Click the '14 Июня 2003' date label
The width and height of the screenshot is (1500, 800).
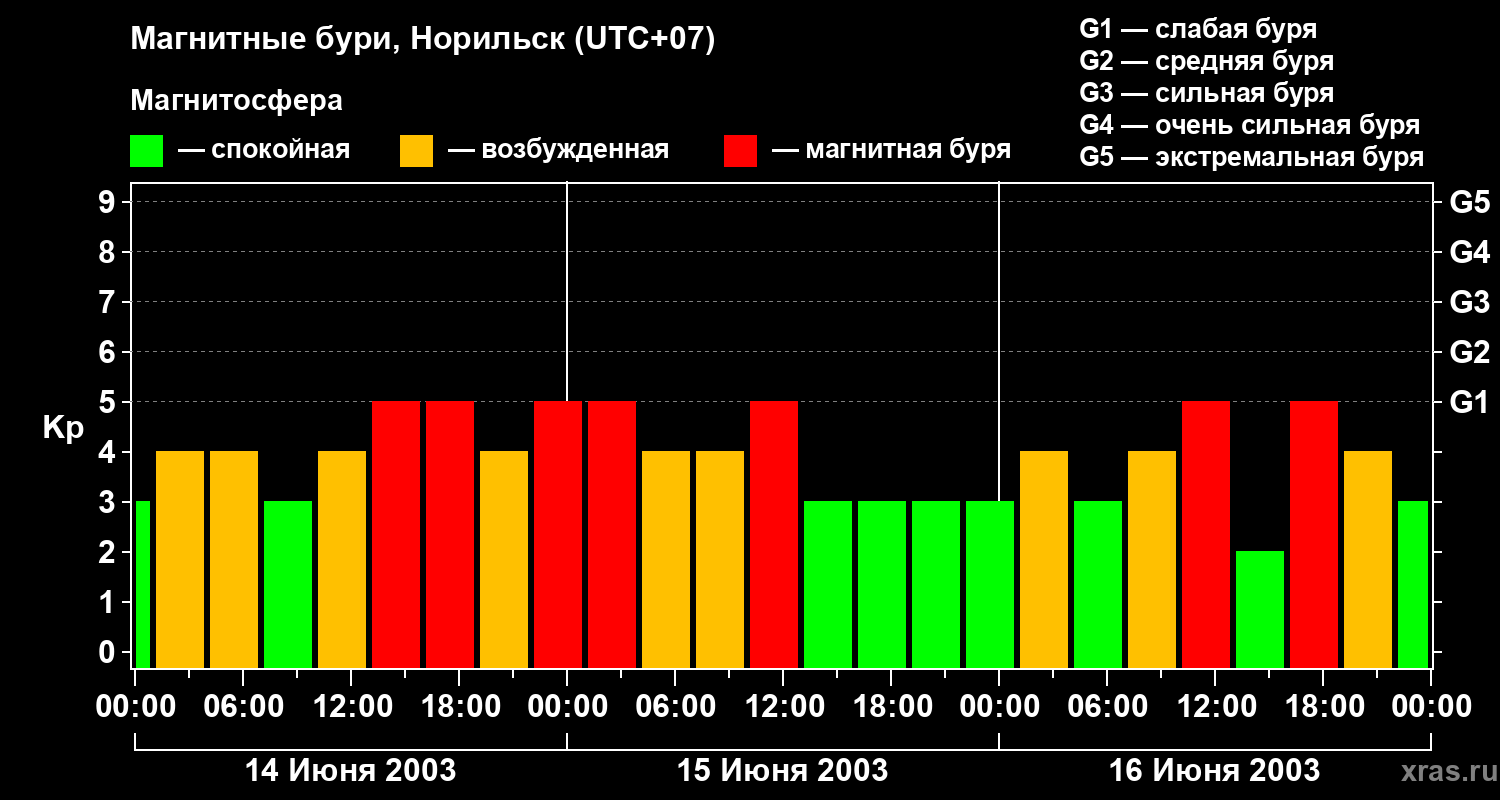pos(351,771)
